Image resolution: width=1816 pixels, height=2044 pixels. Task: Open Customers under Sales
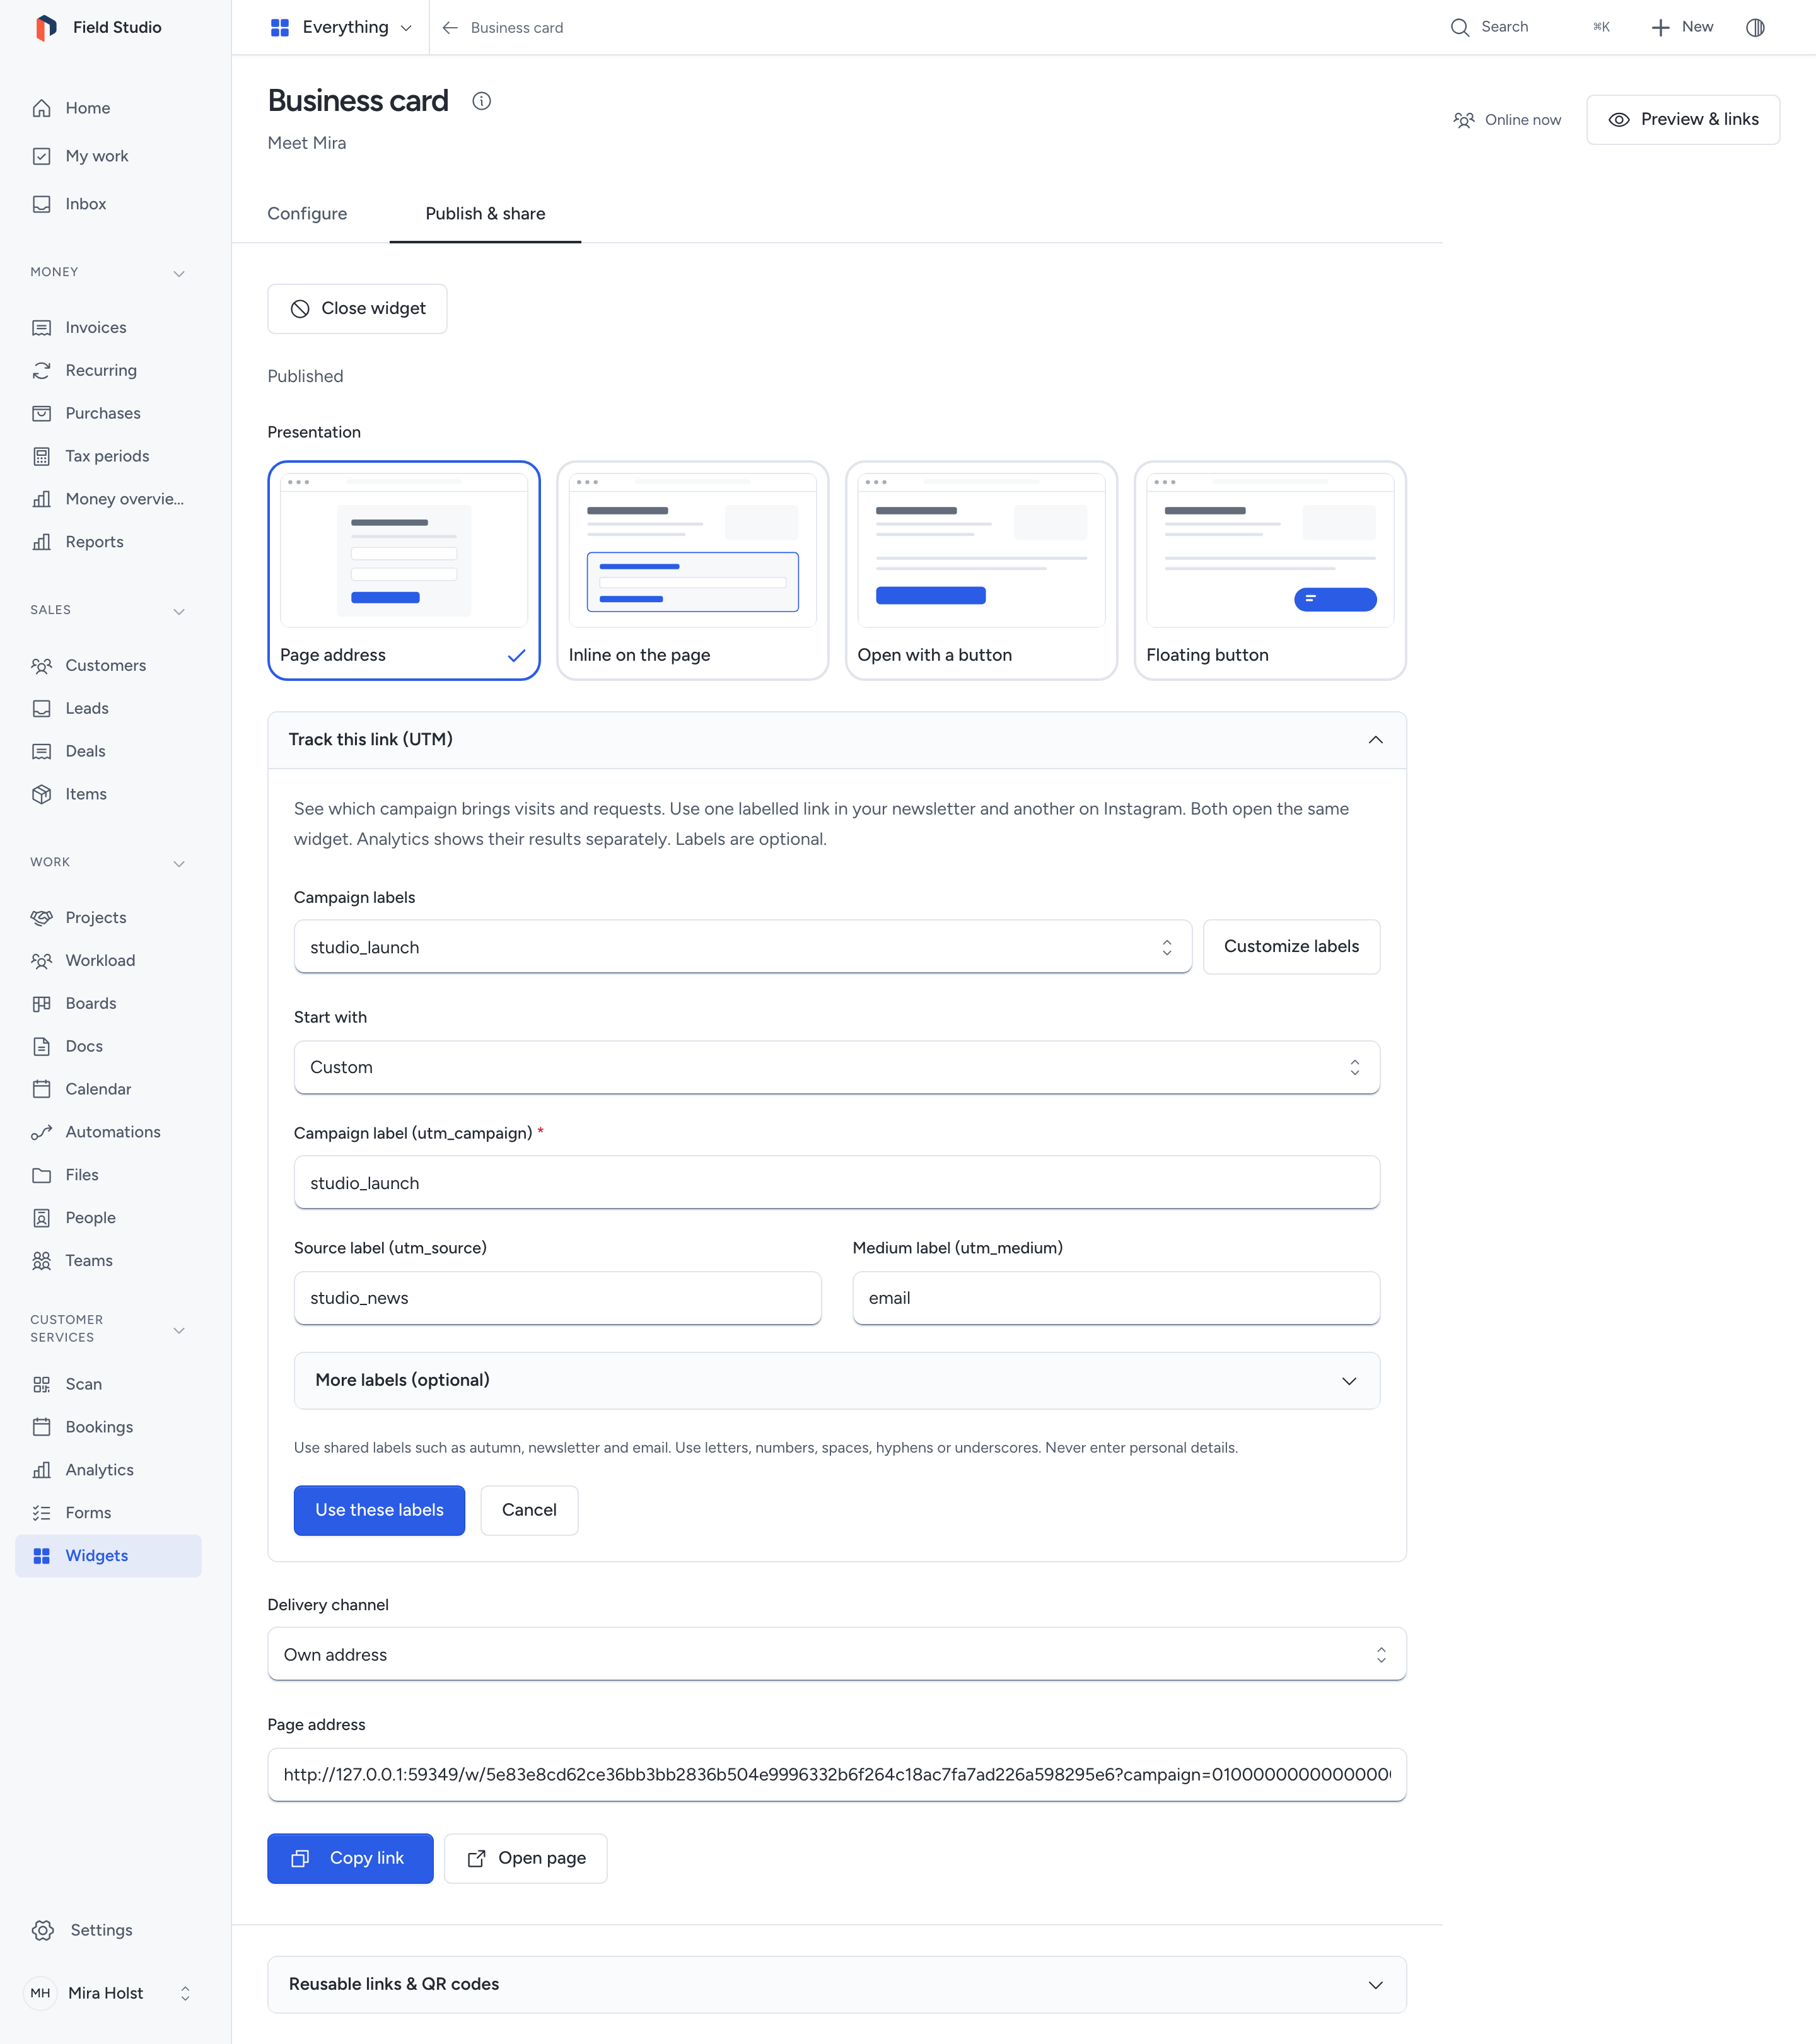point(108,665)
